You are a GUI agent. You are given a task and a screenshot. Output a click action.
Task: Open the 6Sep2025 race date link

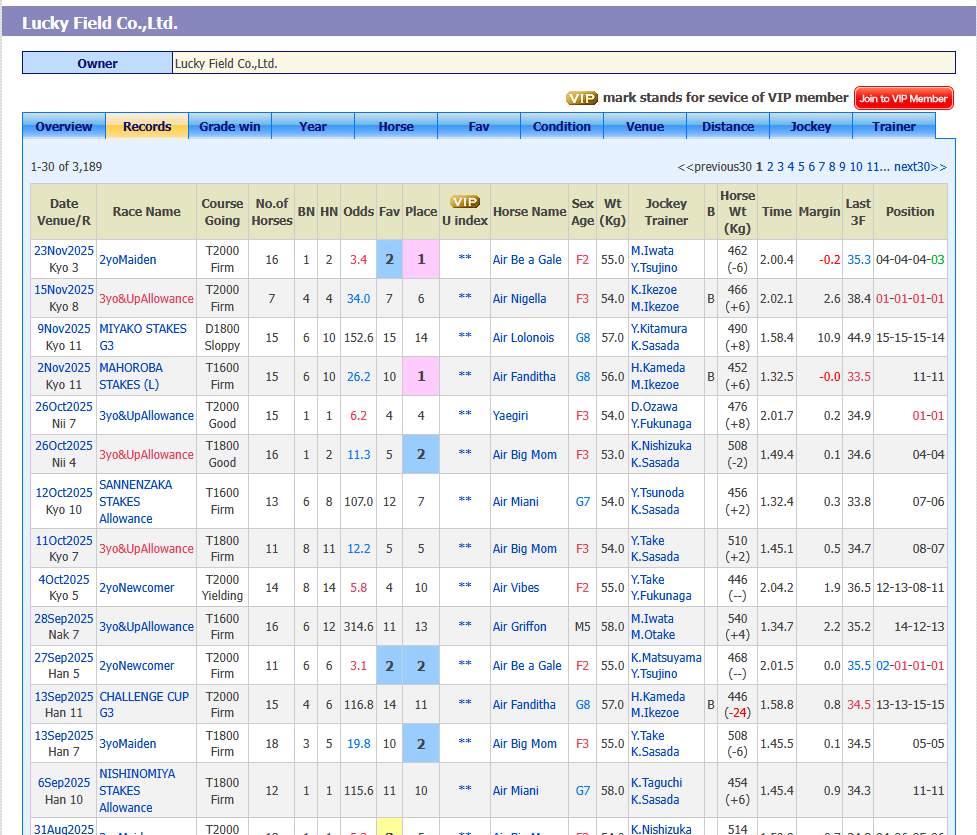pos(64,783)
